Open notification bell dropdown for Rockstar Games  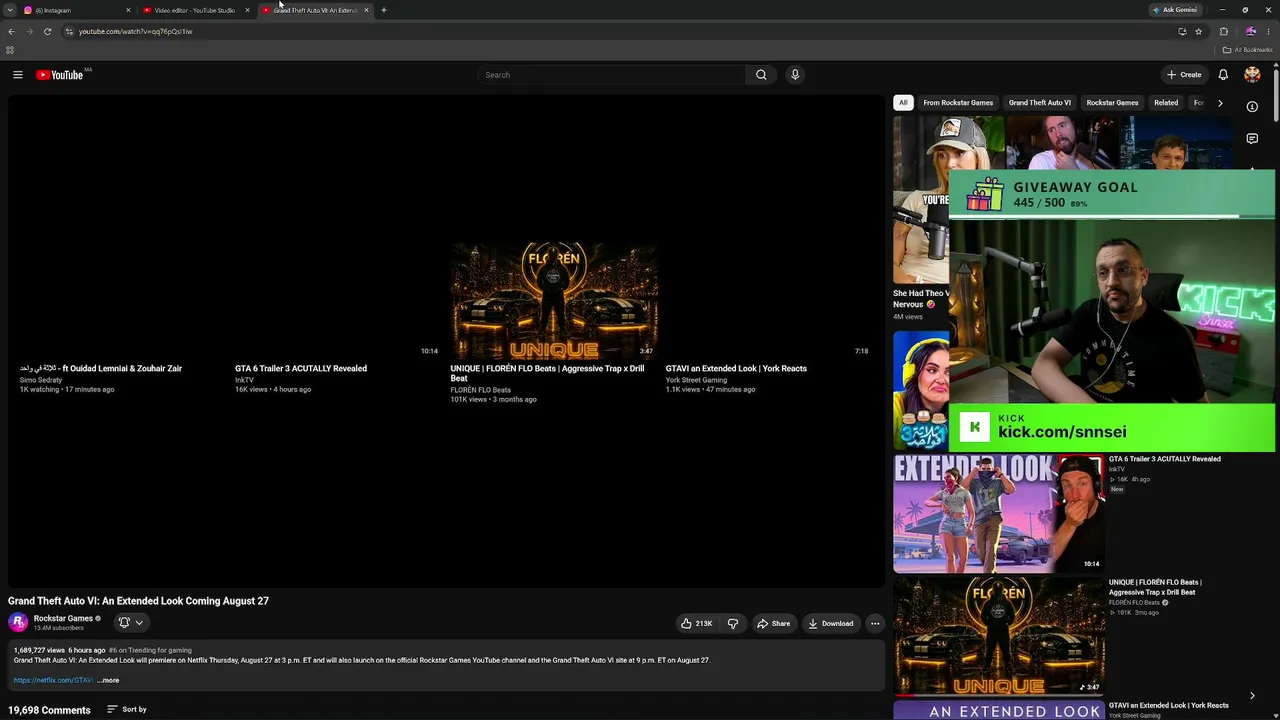coord(131,622)
